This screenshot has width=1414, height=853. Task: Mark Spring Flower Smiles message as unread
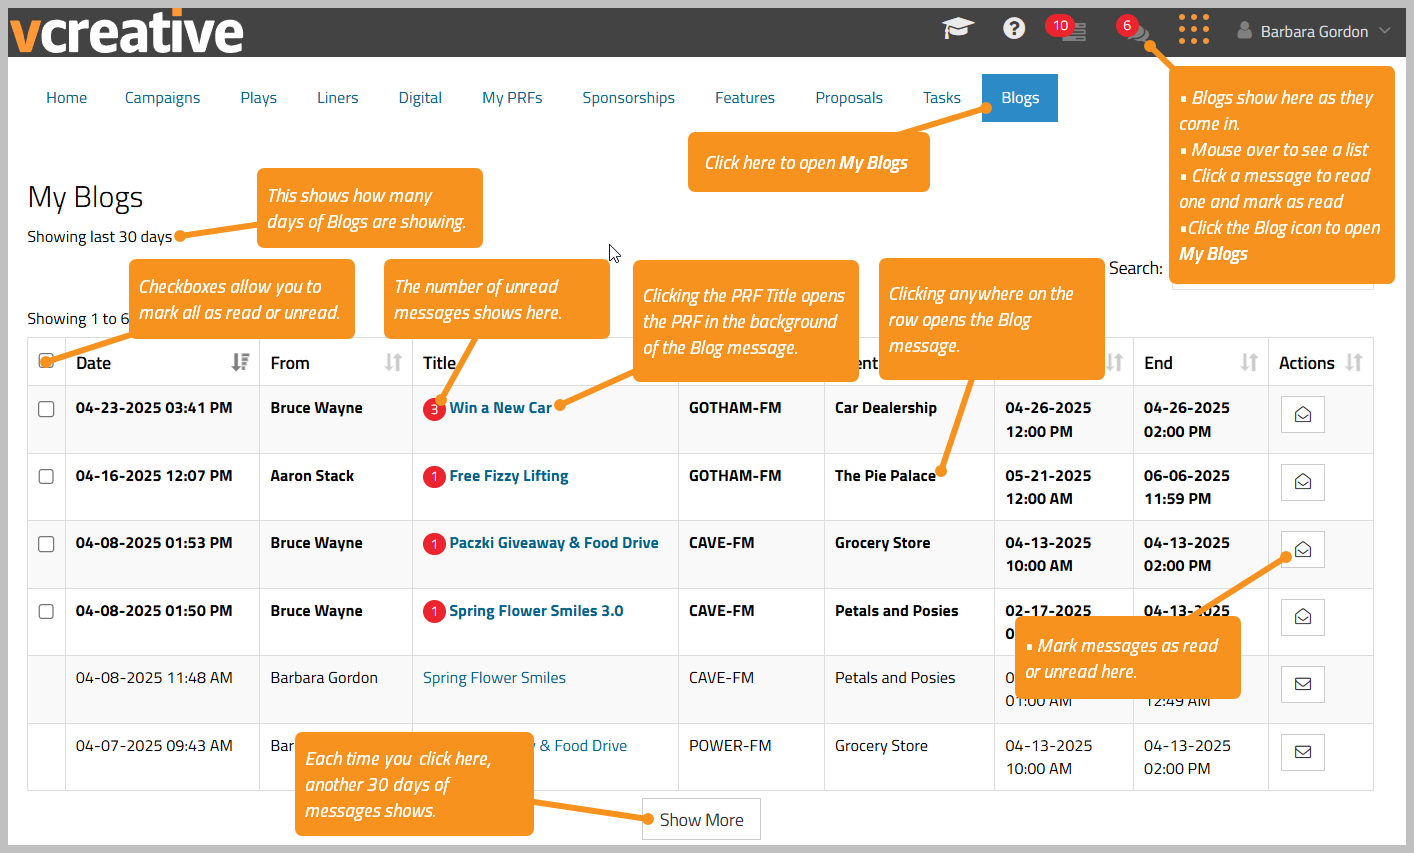click(x=1303, y=684)
